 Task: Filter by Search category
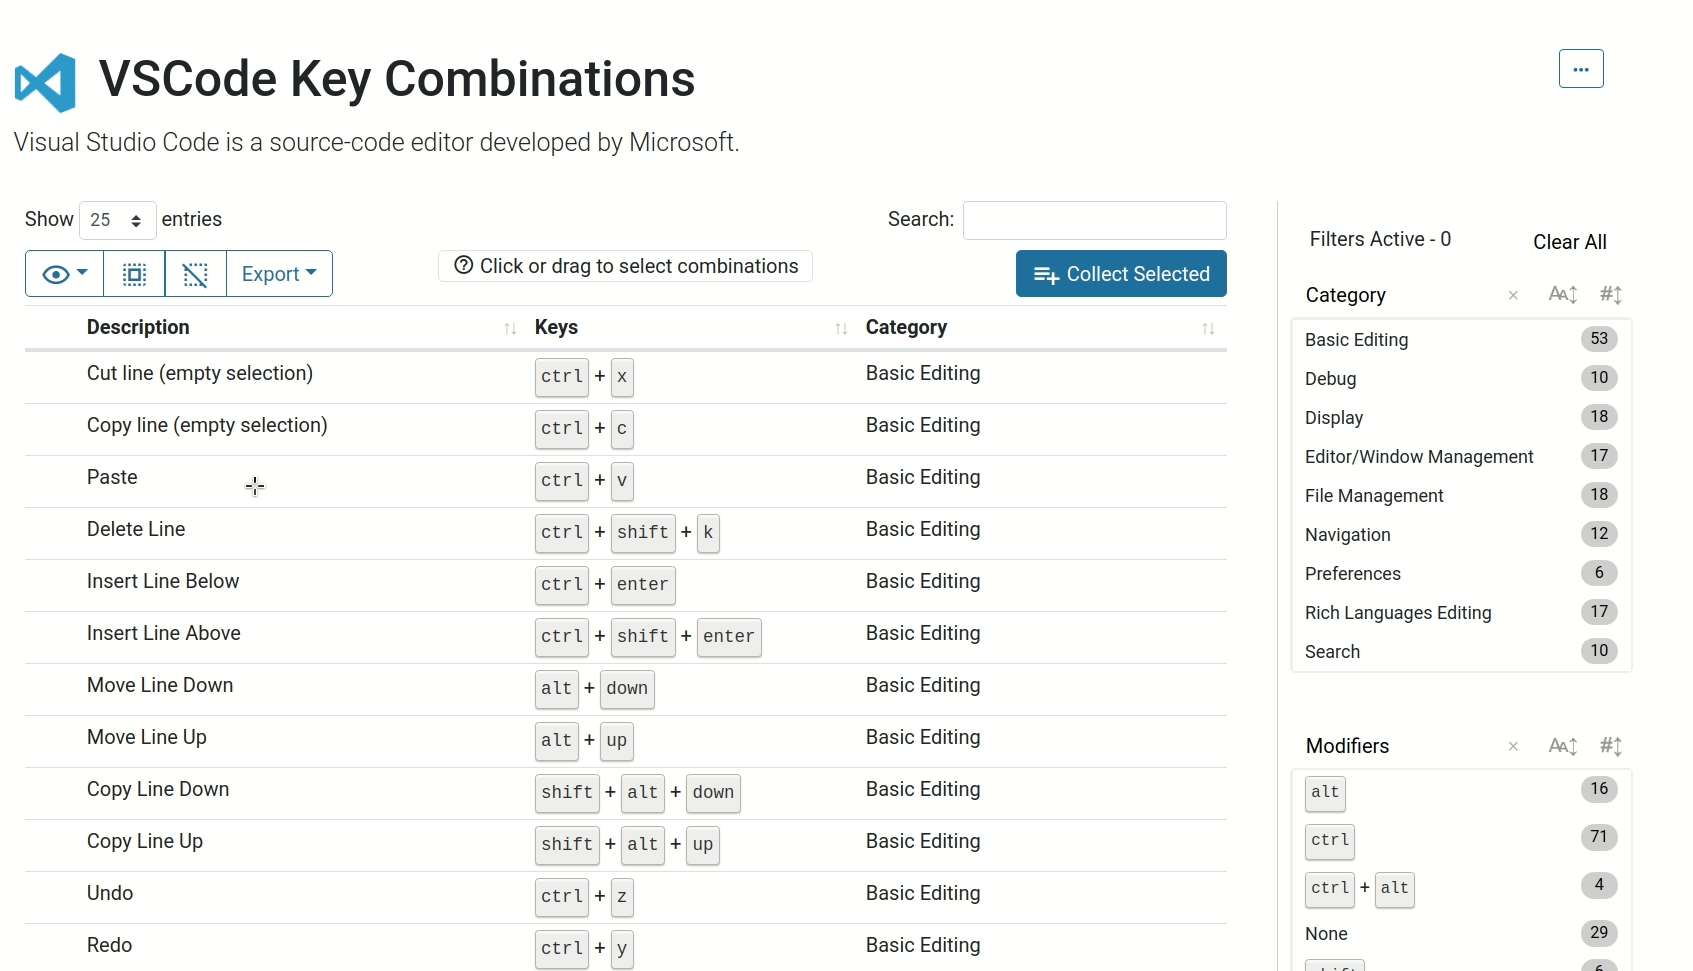1461,652
